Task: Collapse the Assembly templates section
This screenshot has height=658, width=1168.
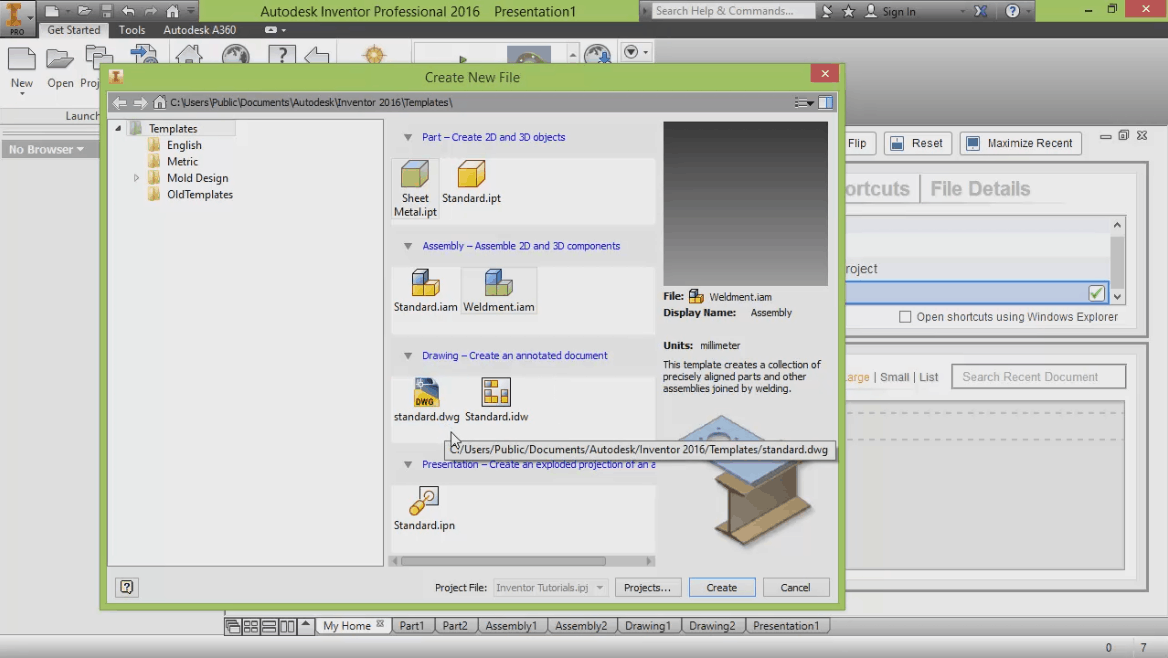Action: tap(407, 246)
